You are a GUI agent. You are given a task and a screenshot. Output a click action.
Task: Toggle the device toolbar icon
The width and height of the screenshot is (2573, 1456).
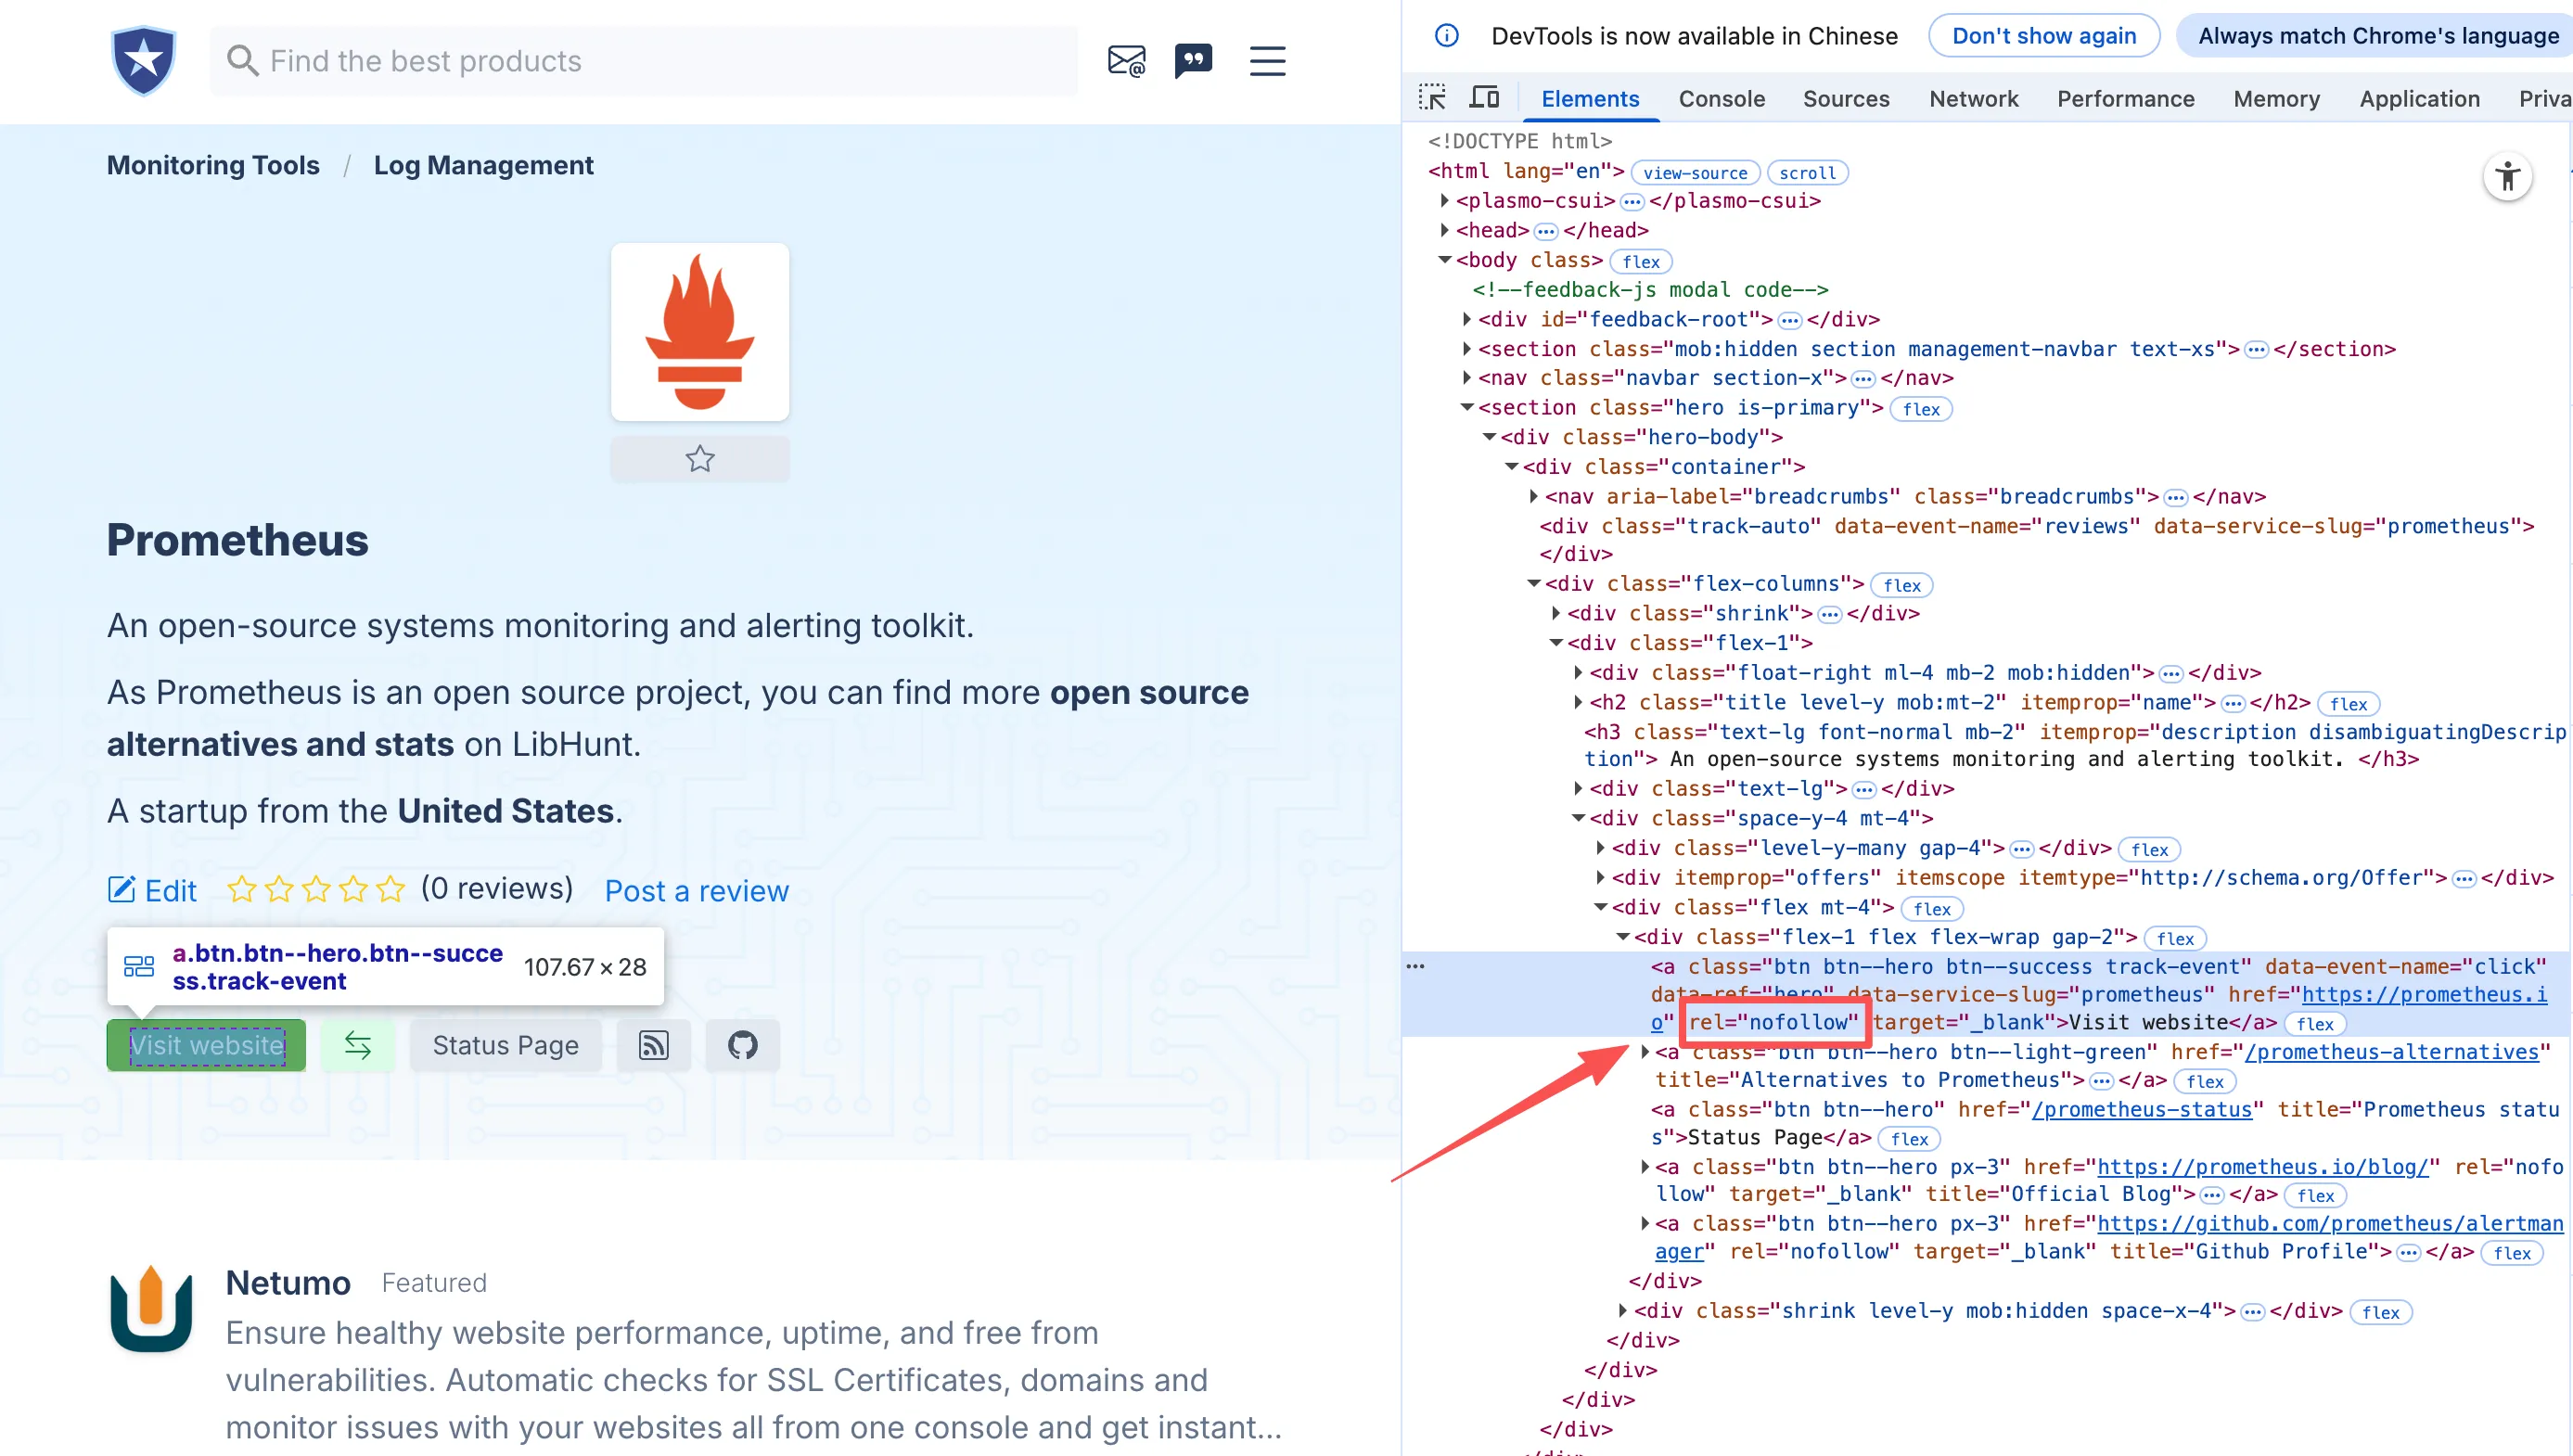coord(1484,98)
